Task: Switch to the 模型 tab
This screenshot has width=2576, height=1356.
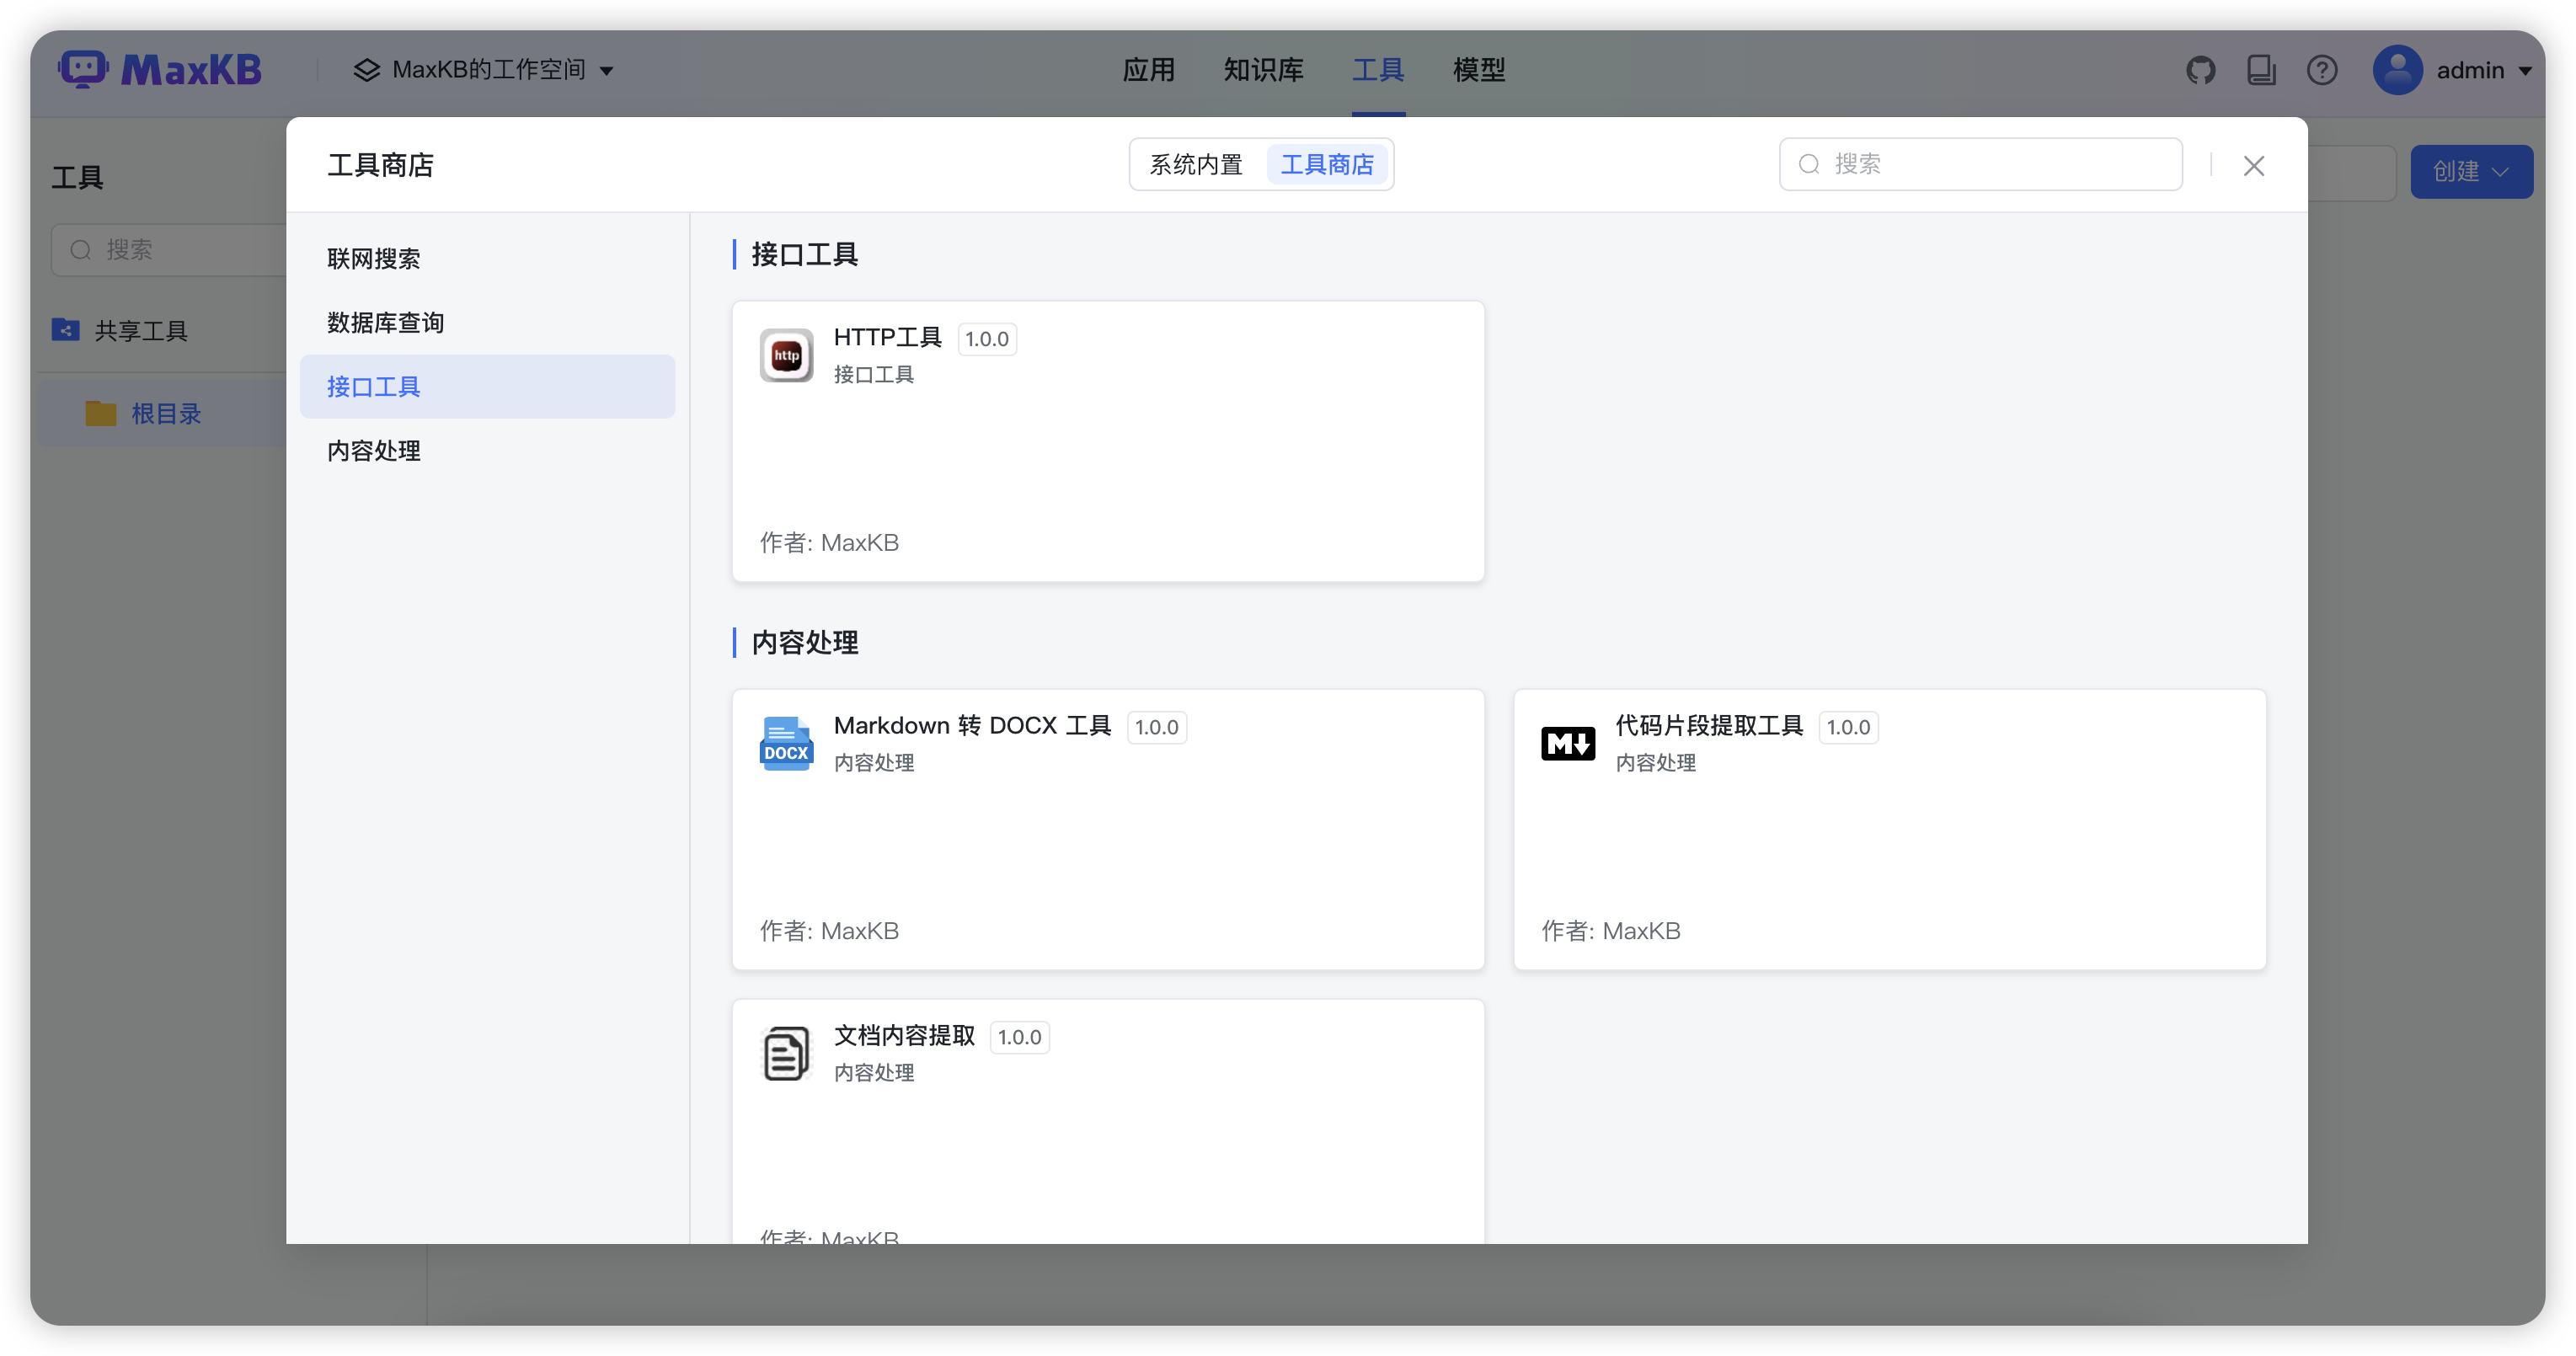Action: click(x=1479, y=70)
